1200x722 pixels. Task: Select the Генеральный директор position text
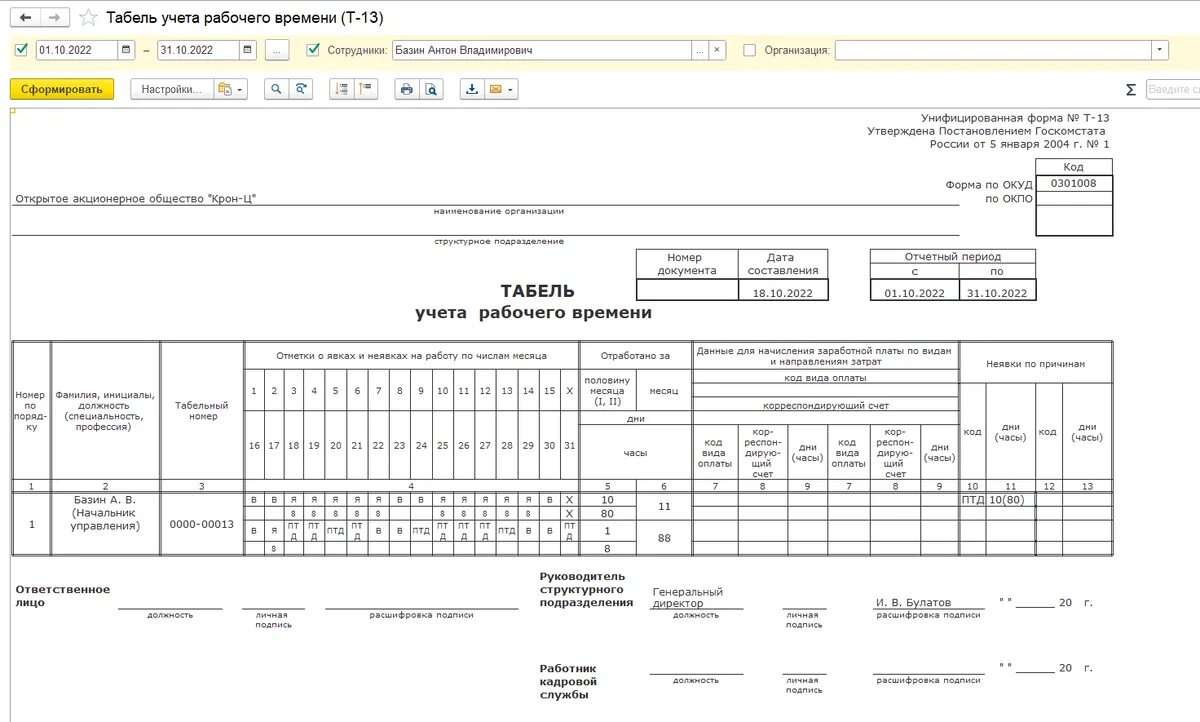(688, 598)
